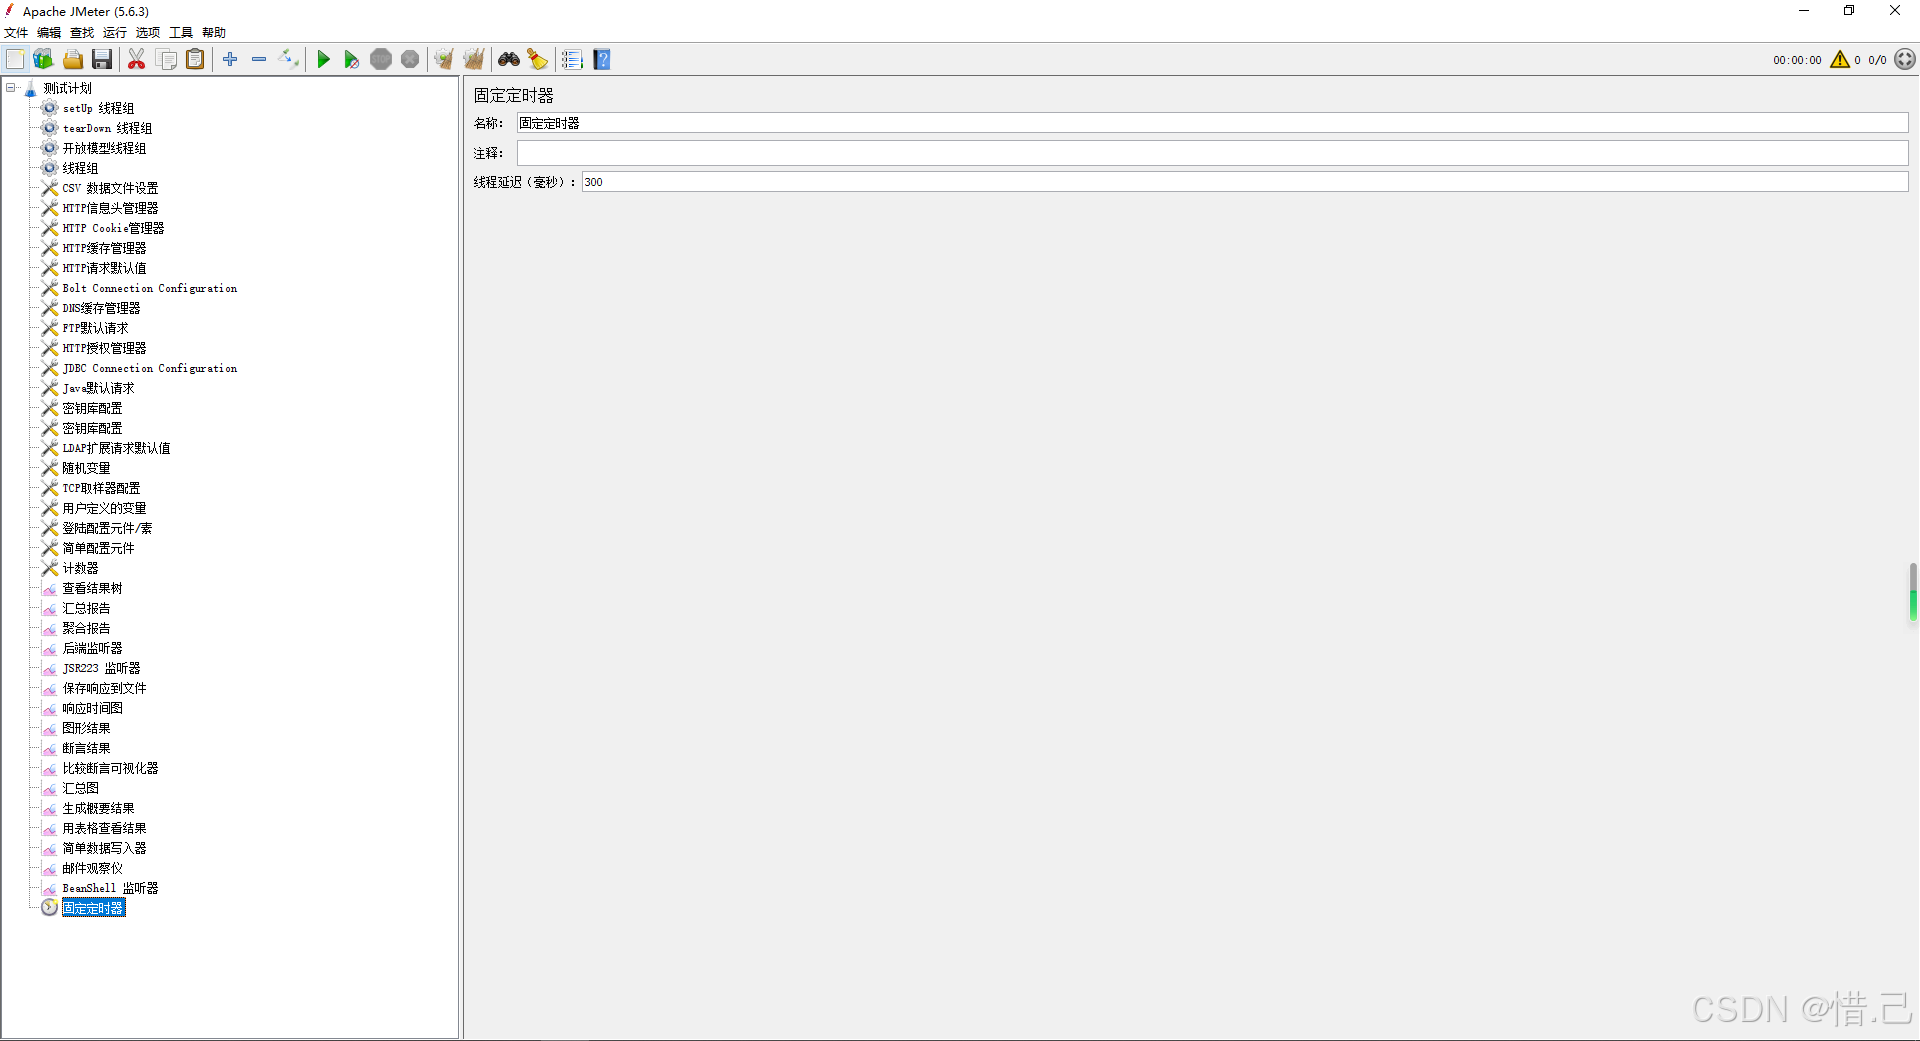Select JSR223 监听器 node
Image resolution: width=1920 pixels, height=1041 pixels.
click(x=101, y=668)
